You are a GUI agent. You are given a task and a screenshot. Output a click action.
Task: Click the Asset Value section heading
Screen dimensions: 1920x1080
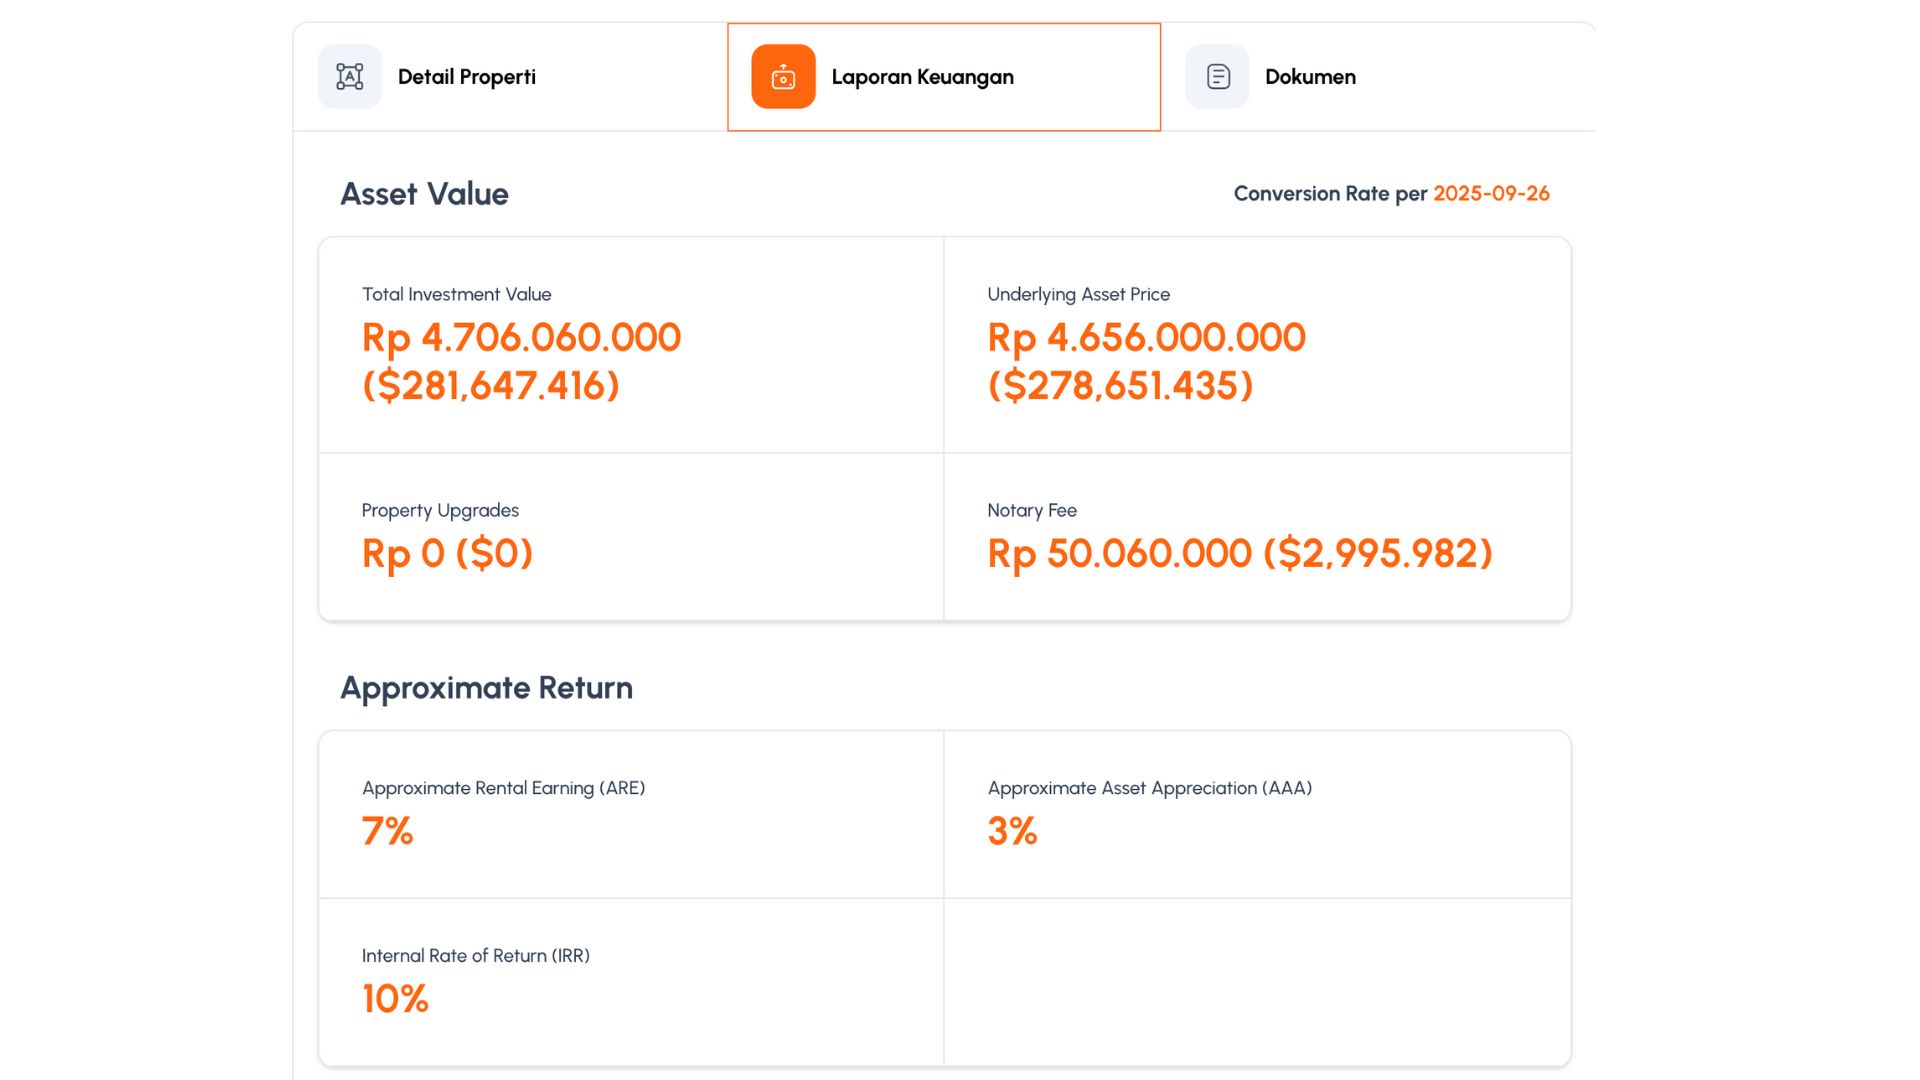(424, 194)
